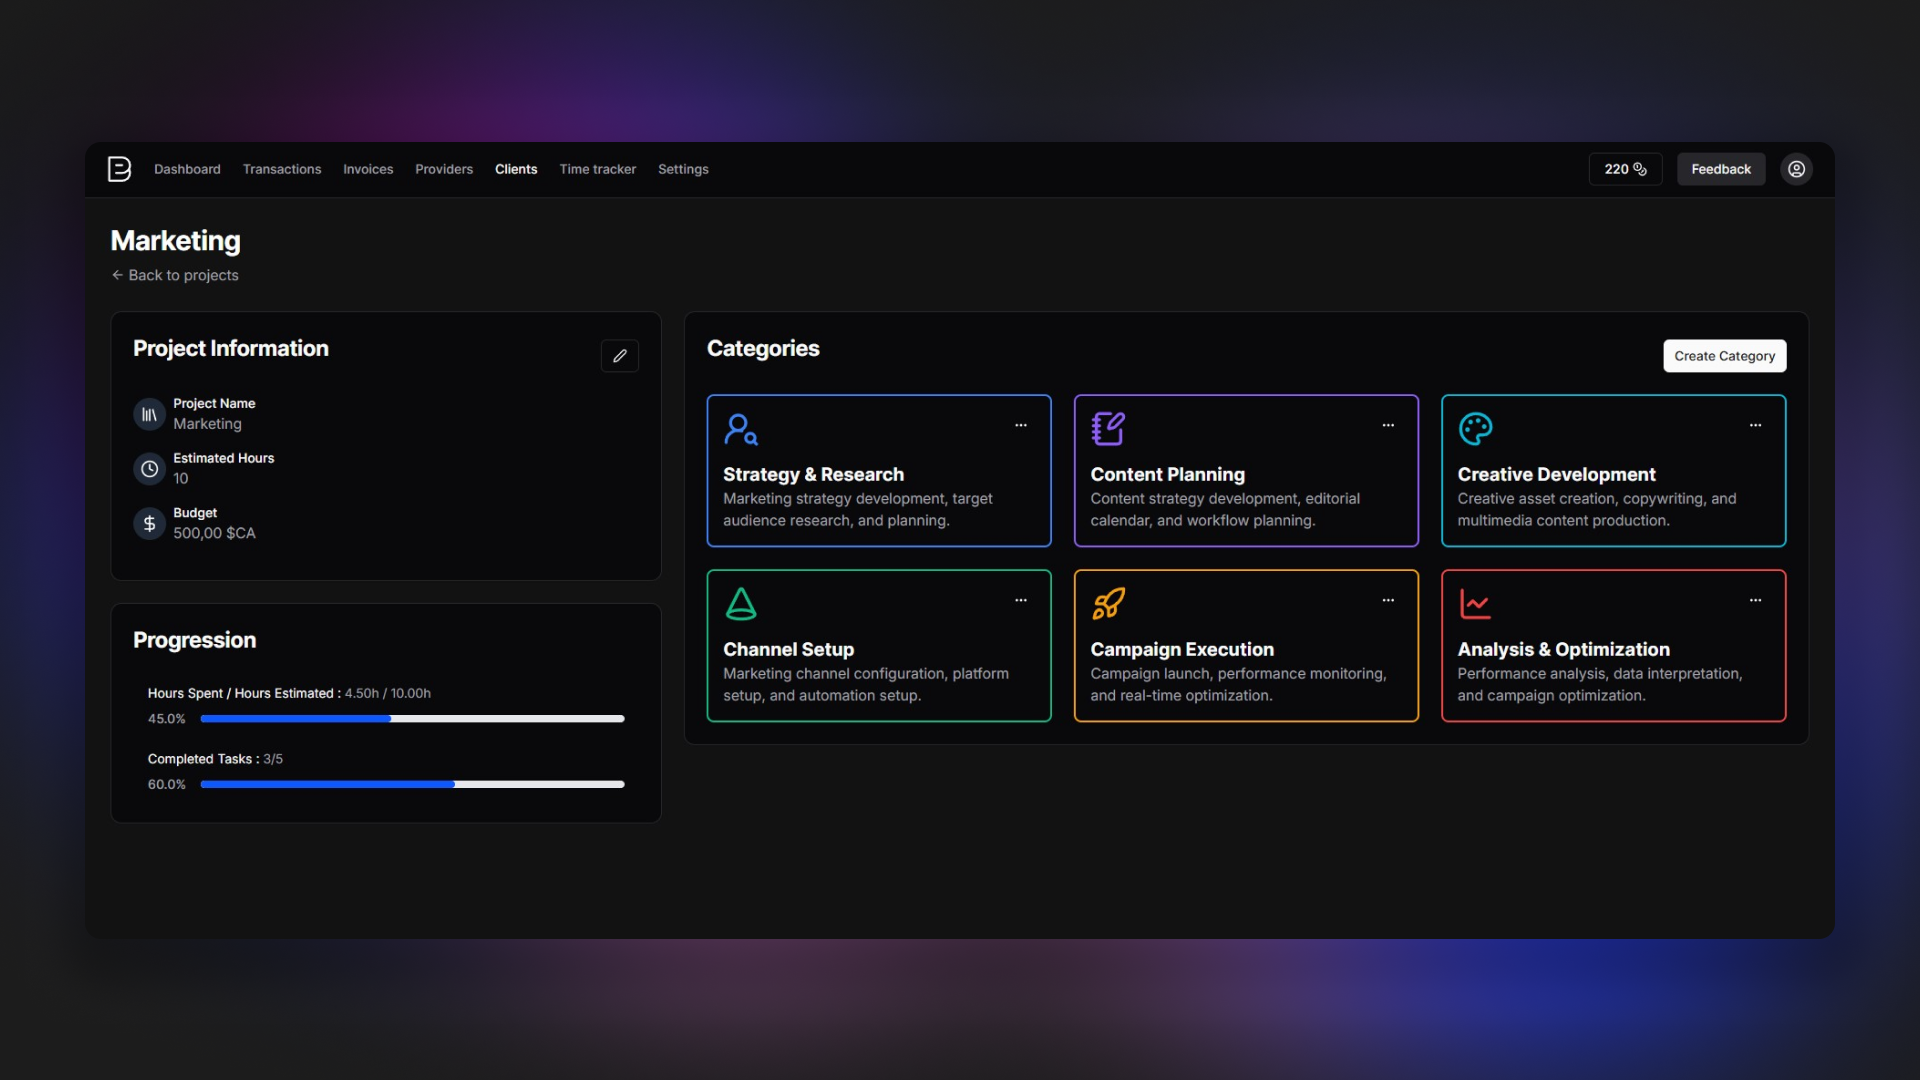Click the Create Category button
The width and height of the screenshot is (1920, 1080).
click(x=1724, y=355)
